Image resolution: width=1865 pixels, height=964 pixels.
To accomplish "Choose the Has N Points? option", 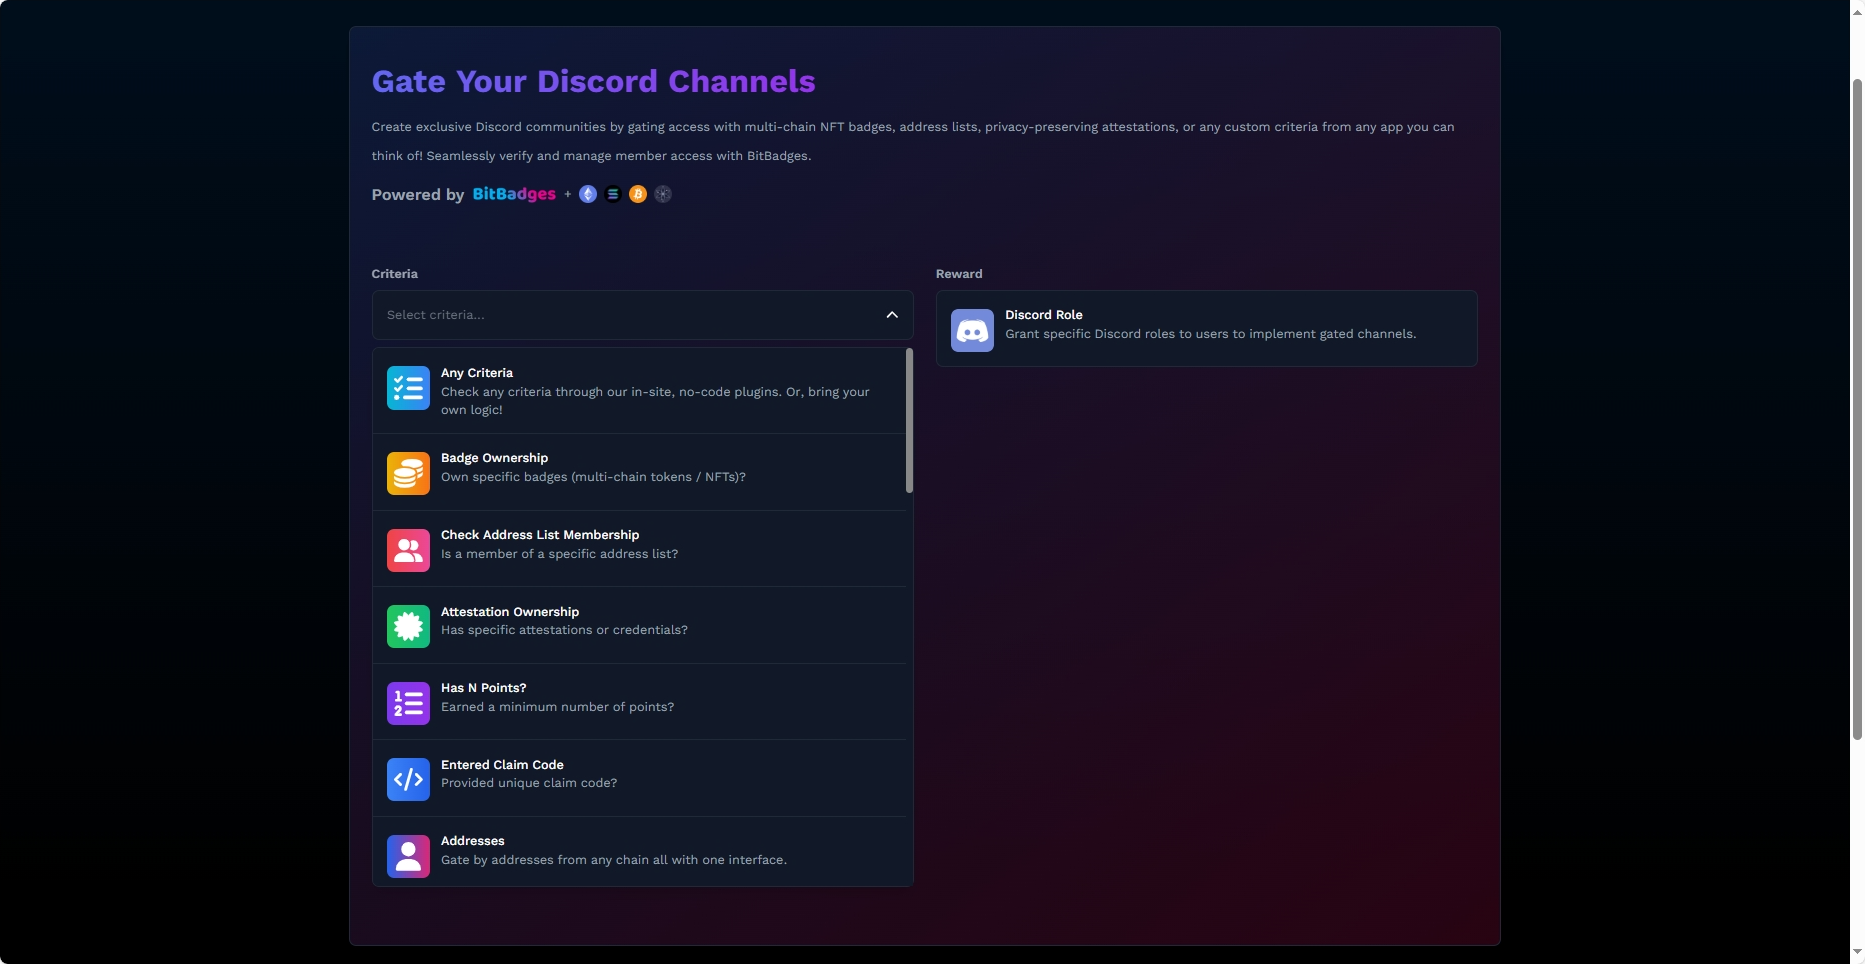I will [x=639, y=702].
